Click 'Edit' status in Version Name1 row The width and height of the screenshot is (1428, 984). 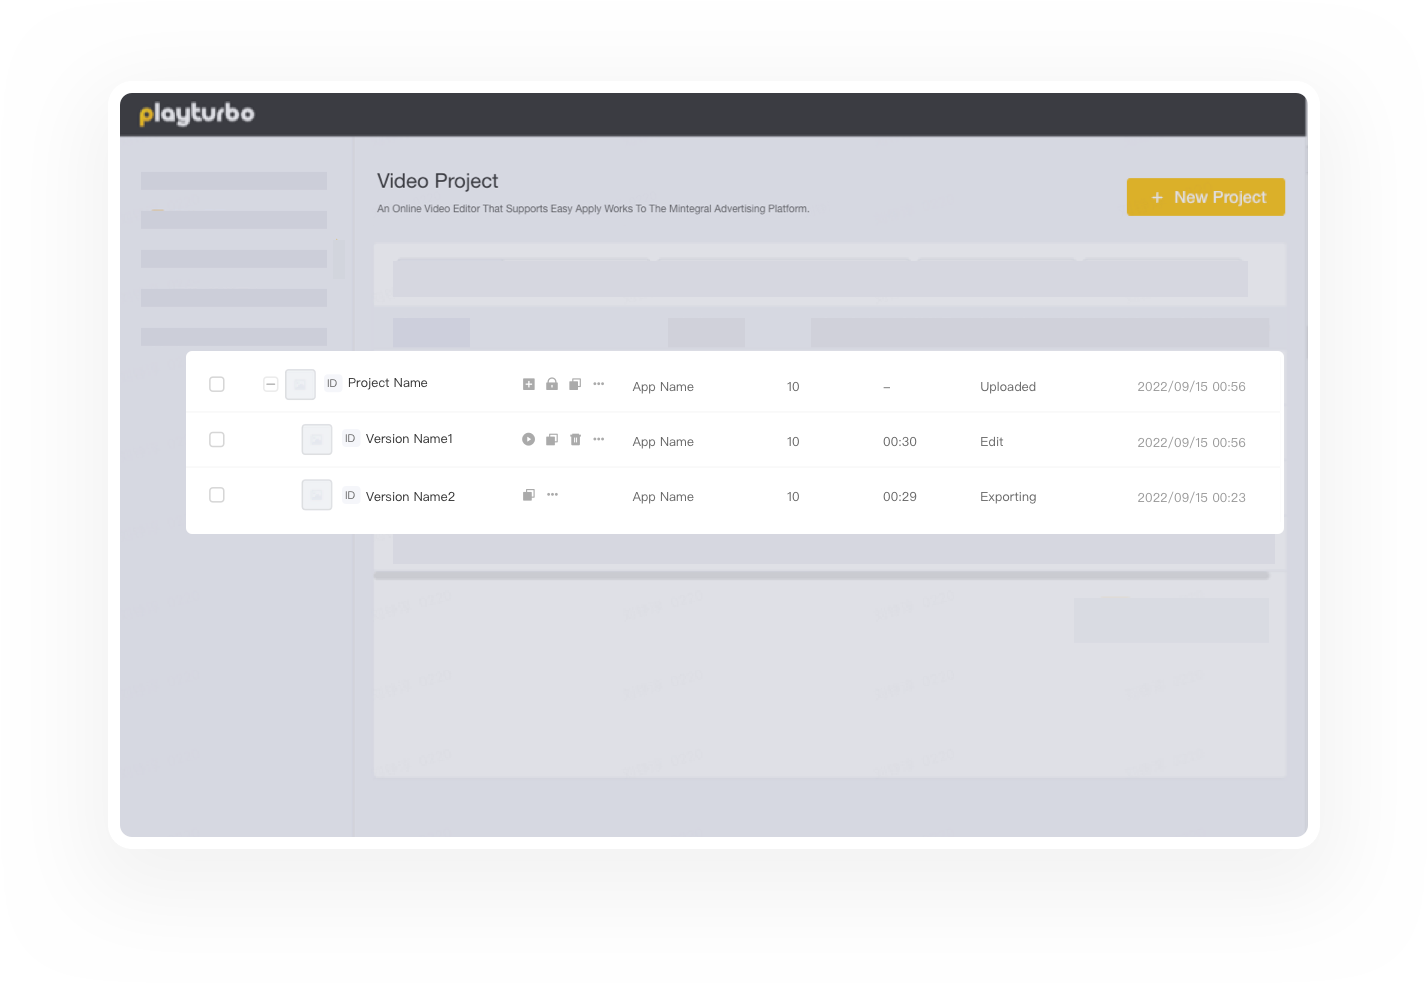pyautogui.click(x=992, y=442)
